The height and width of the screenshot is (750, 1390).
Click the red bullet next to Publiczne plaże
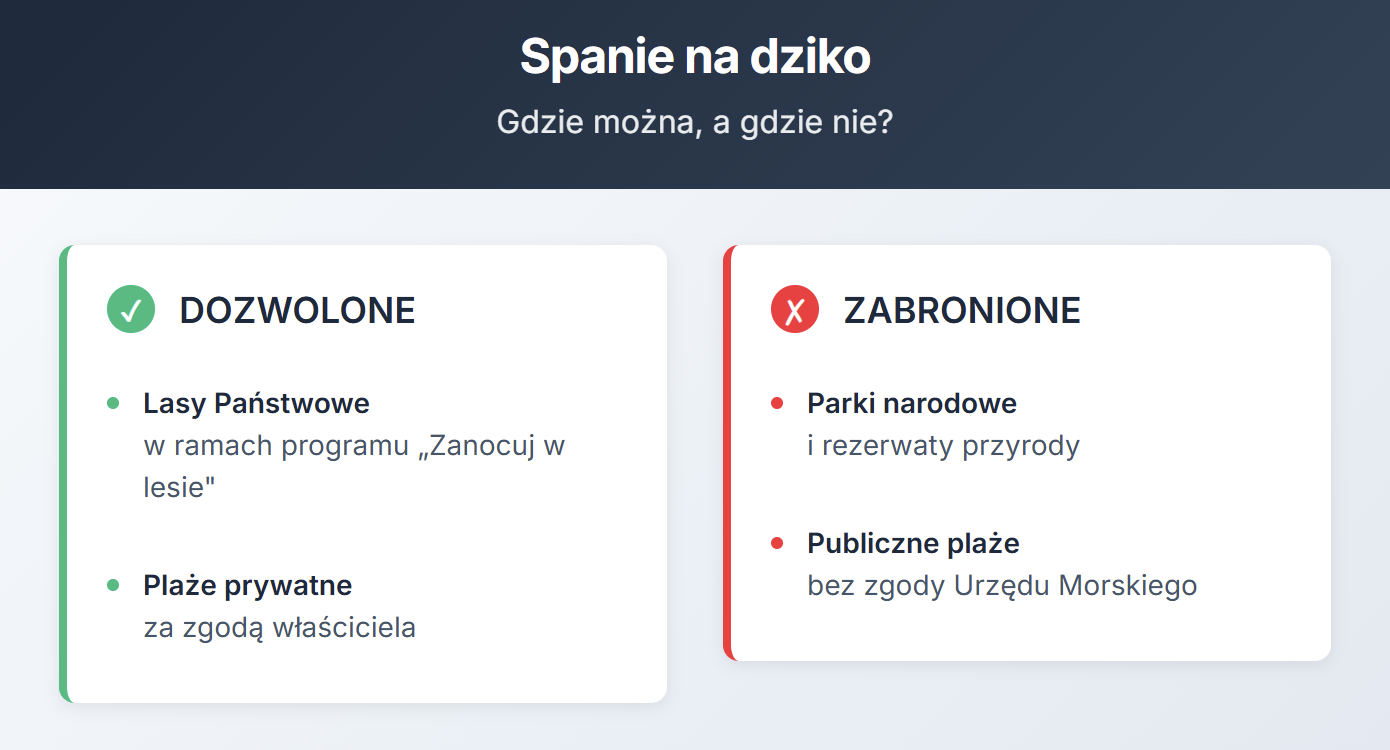(x=777, y=543)
